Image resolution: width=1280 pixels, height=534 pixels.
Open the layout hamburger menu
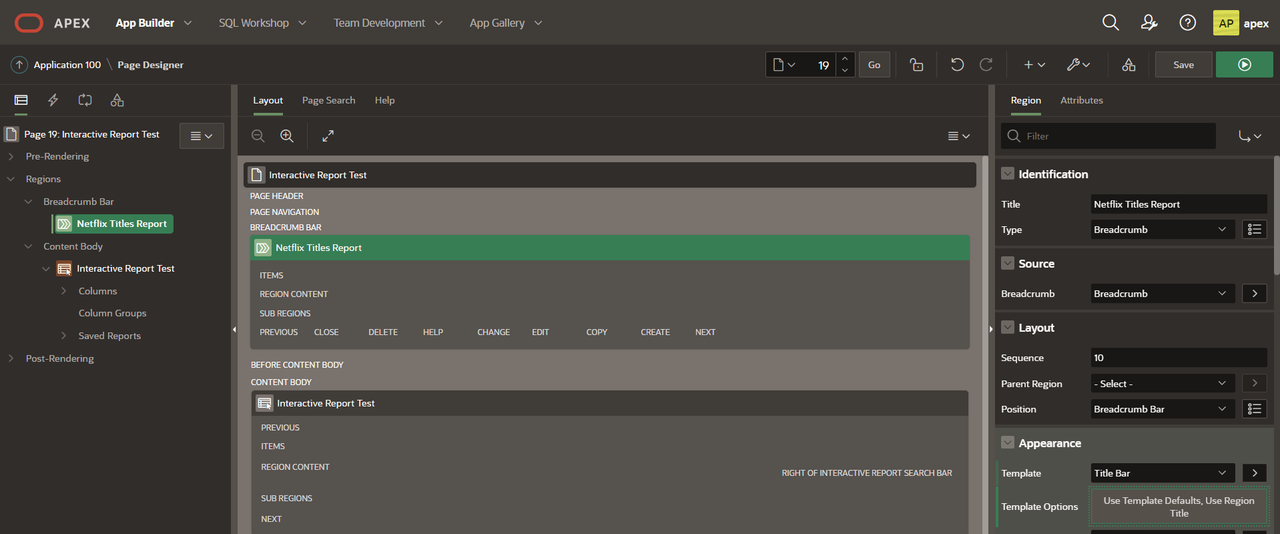pyautogui.click(x=958, y=136)
